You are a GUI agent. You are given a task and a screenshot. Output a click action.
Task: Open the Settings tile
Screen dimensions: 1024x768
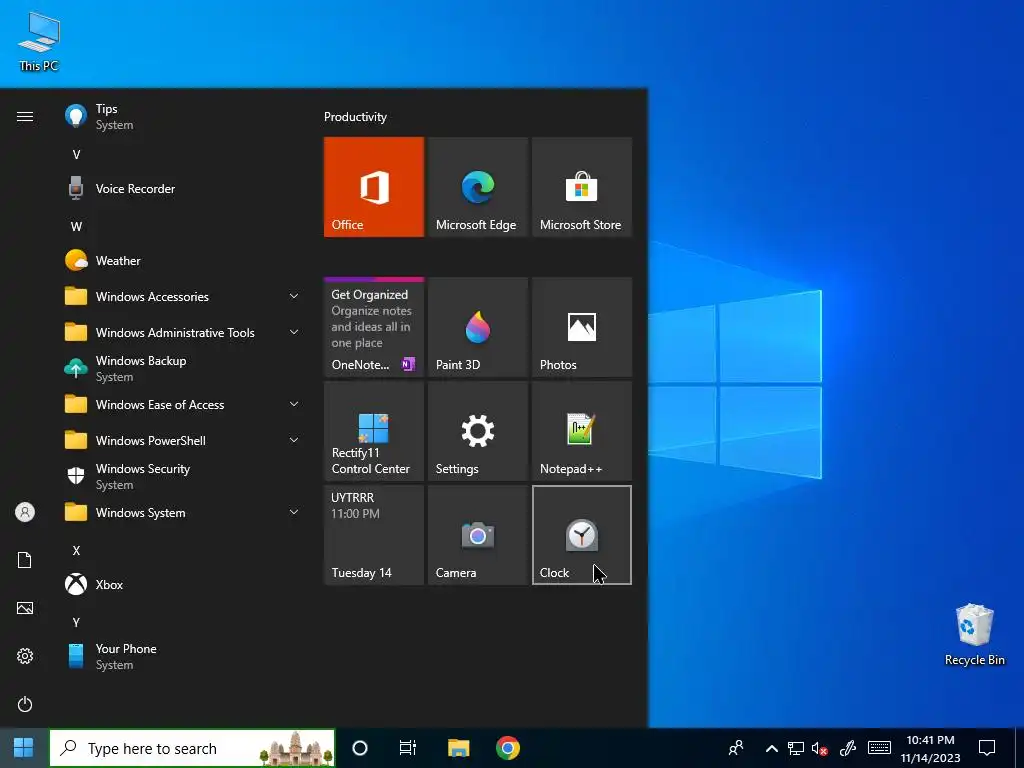tap(477, 431)
